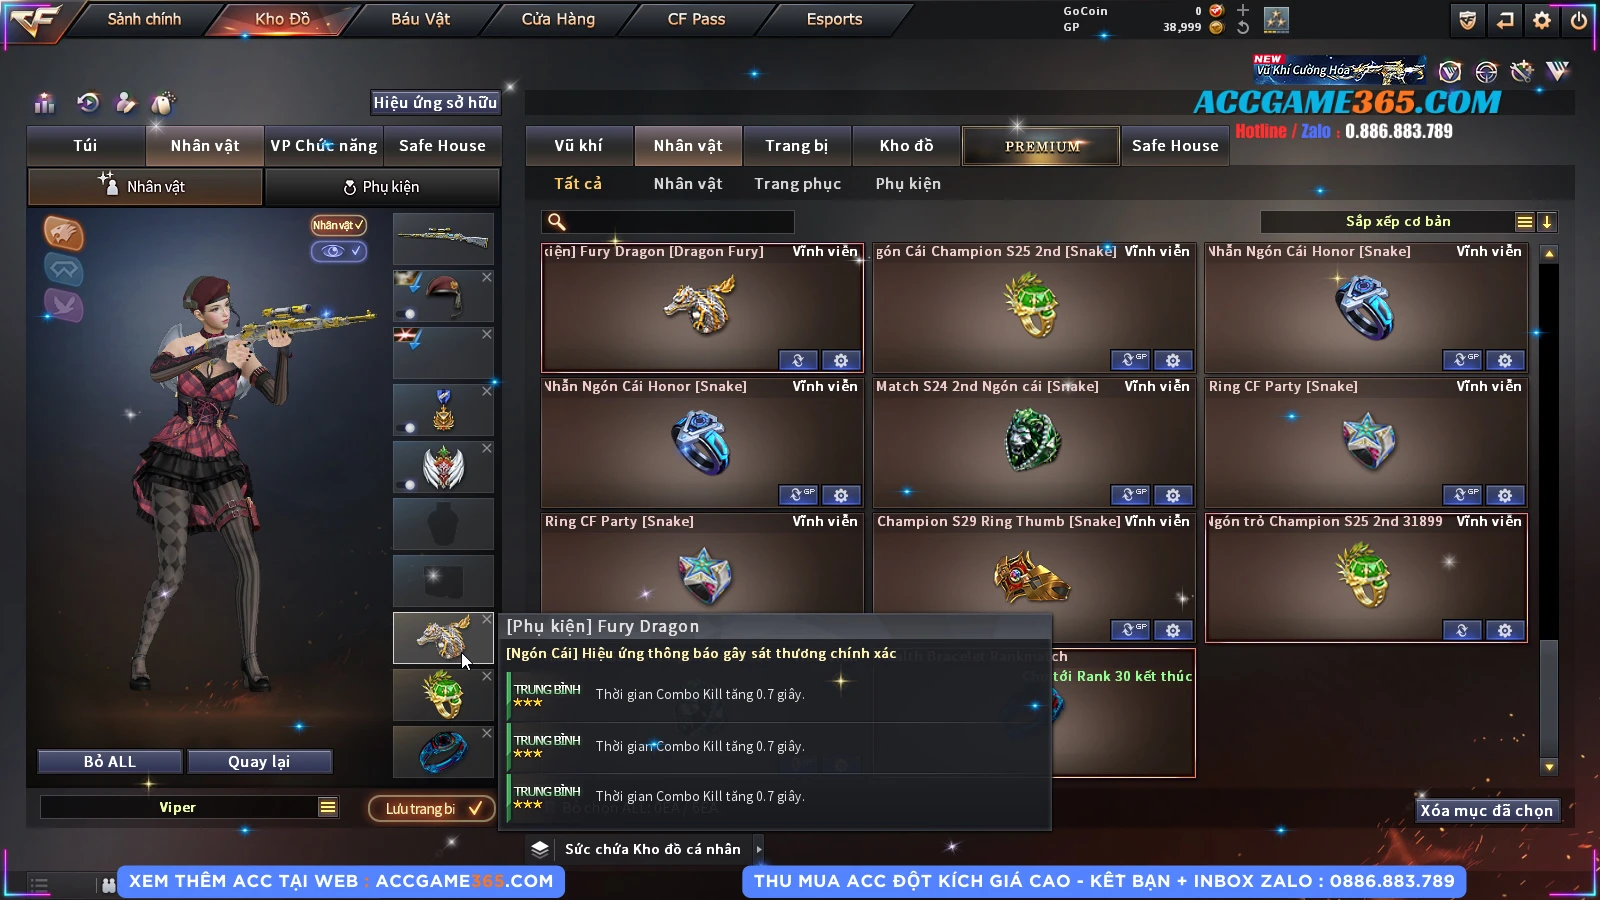The width and height of the screenshot is (1600, 900).
Task: Click the Fury Dragon item settings gear
Action: point(841,360)
